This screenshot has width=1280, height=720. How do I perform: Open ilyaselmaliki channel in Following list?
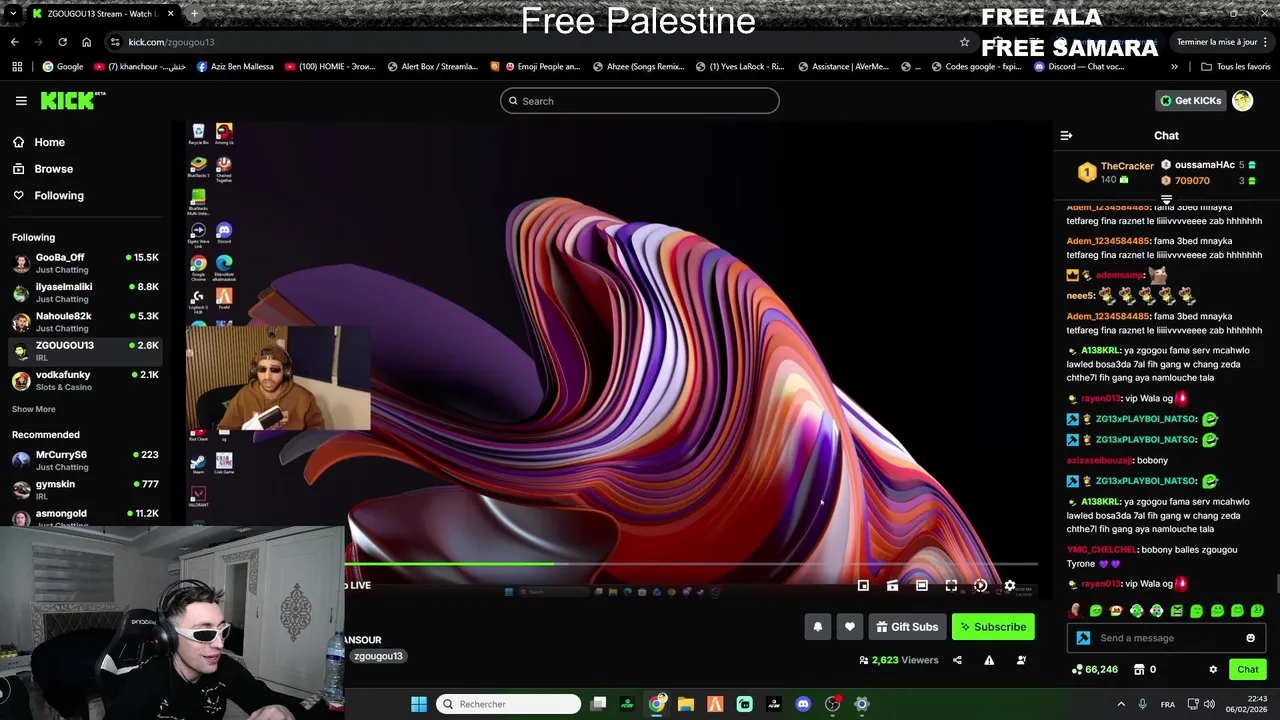pos(85,292)
